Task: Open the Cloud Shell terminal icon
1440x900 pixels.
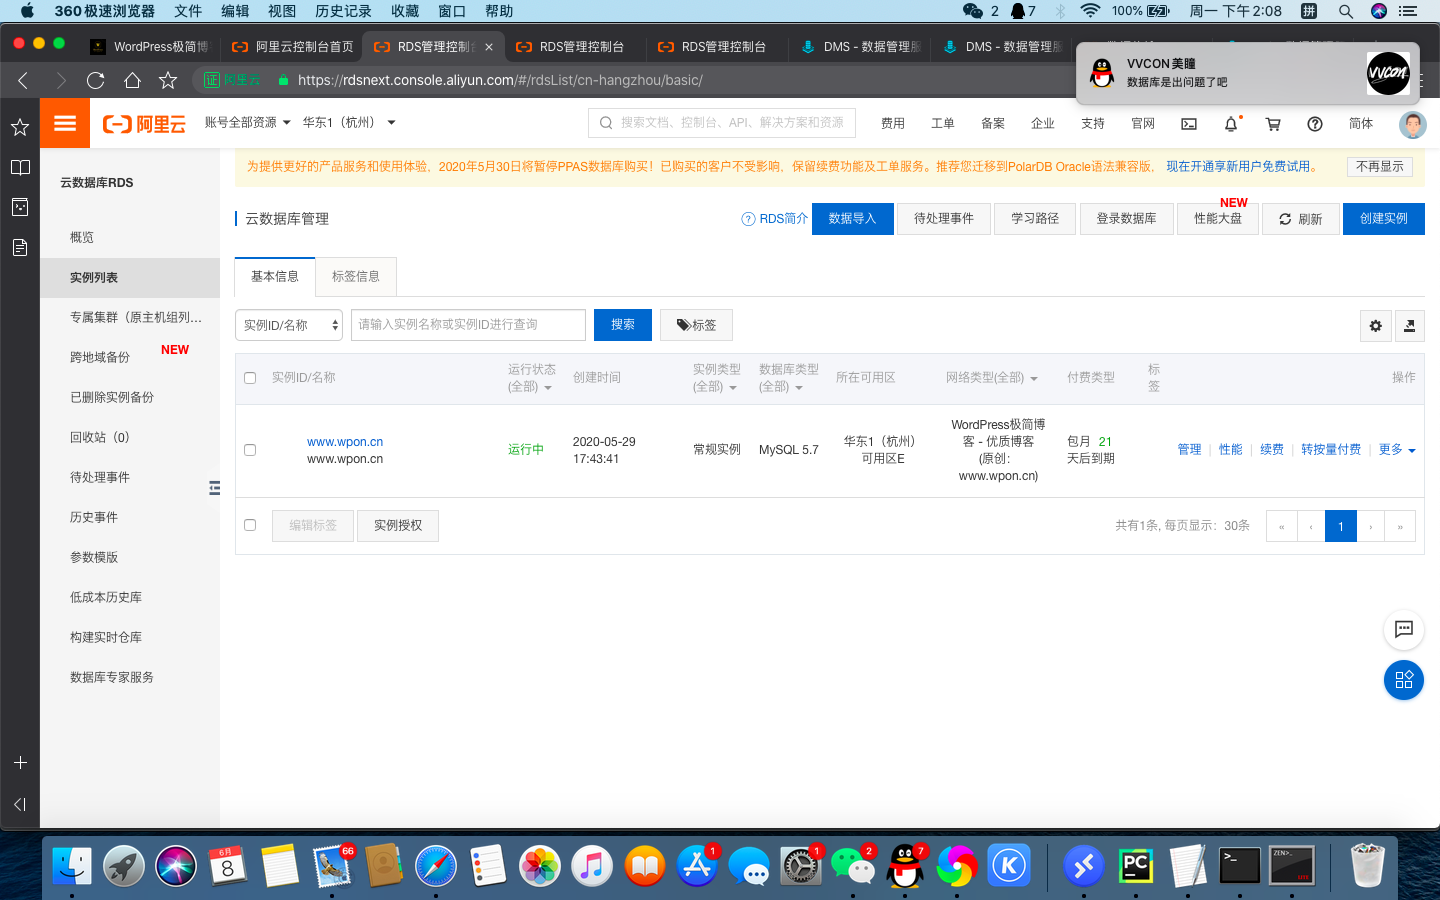Action: (x=1189, y=124)
